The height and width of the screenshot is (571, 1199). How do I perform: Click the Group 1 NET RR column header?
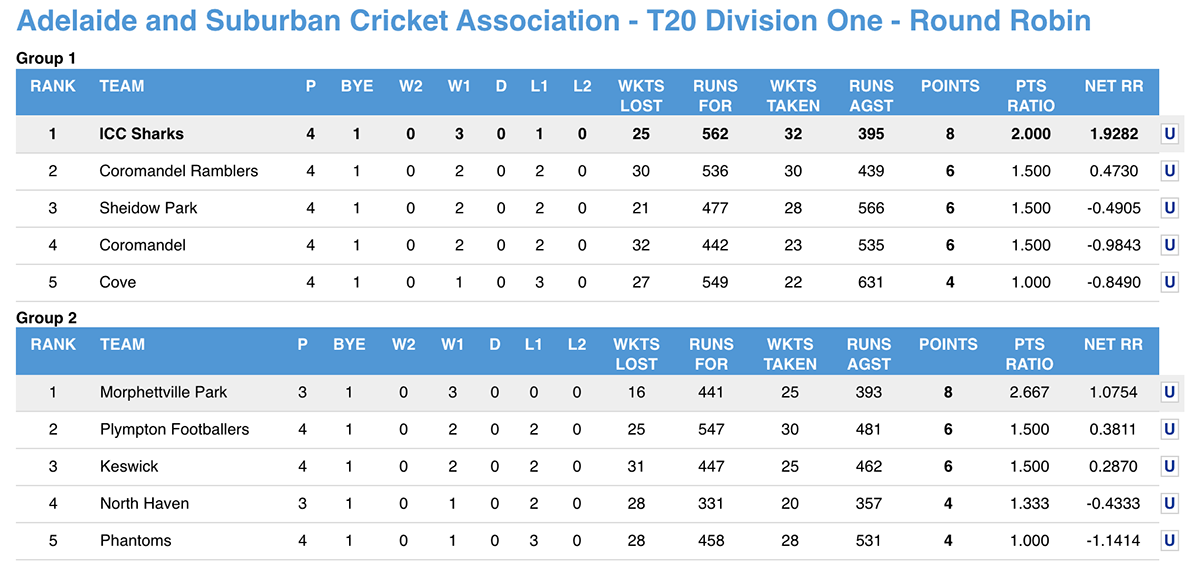coord(1113,86)
